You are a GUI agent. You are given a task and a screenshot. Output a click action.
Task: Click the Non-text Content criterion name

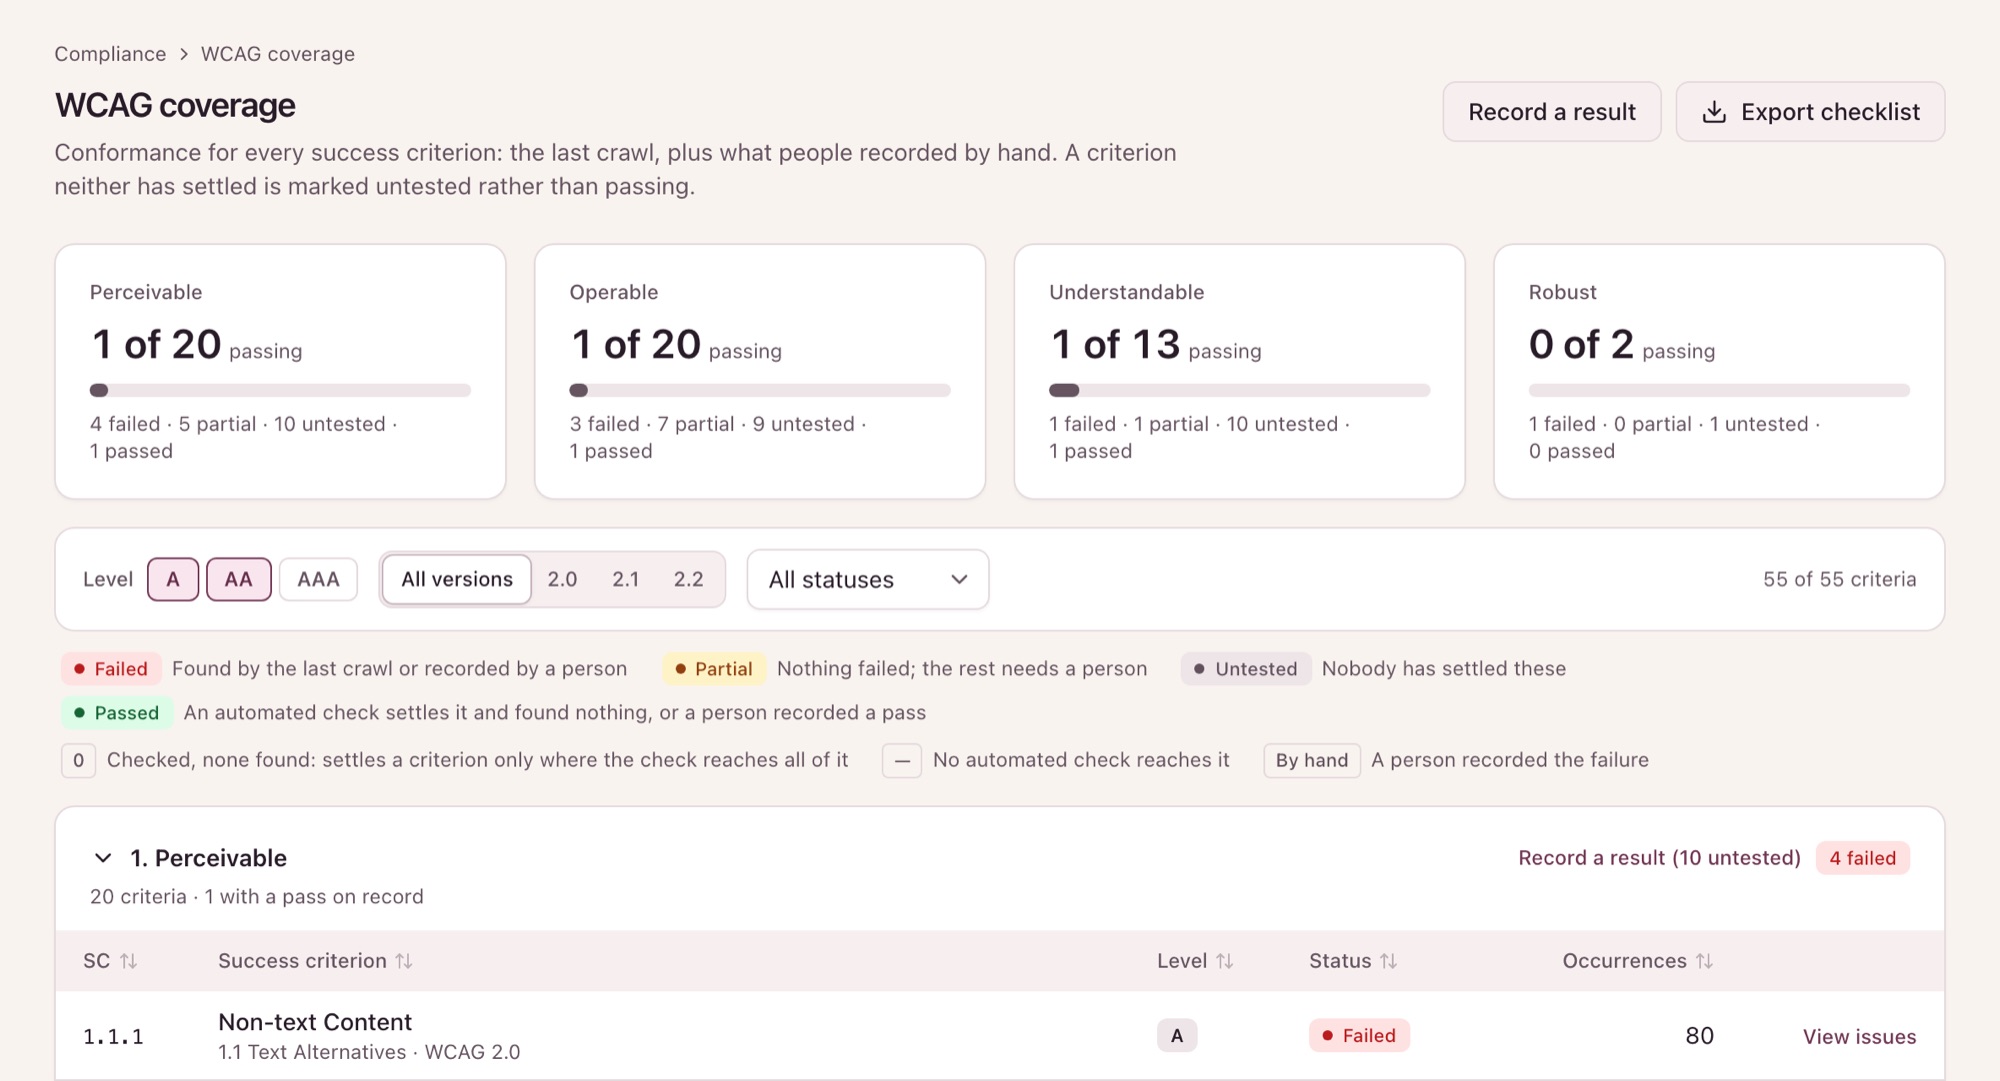[x=315, y=1022]
